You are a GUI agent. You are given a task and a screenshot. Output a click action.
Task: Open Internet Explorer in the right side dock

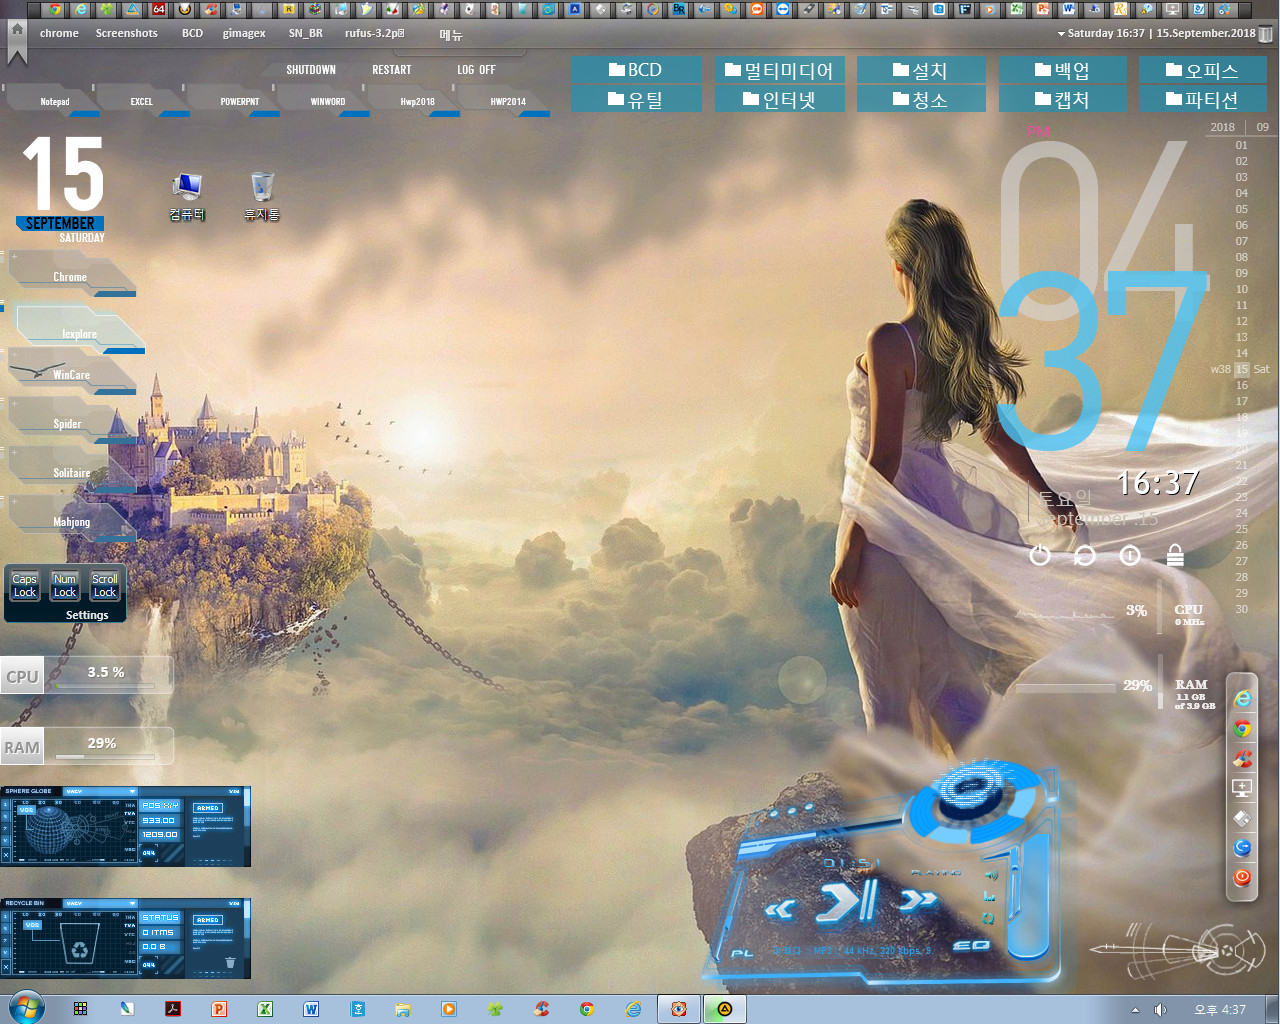pyautogui.click(x=1242, y=698)
